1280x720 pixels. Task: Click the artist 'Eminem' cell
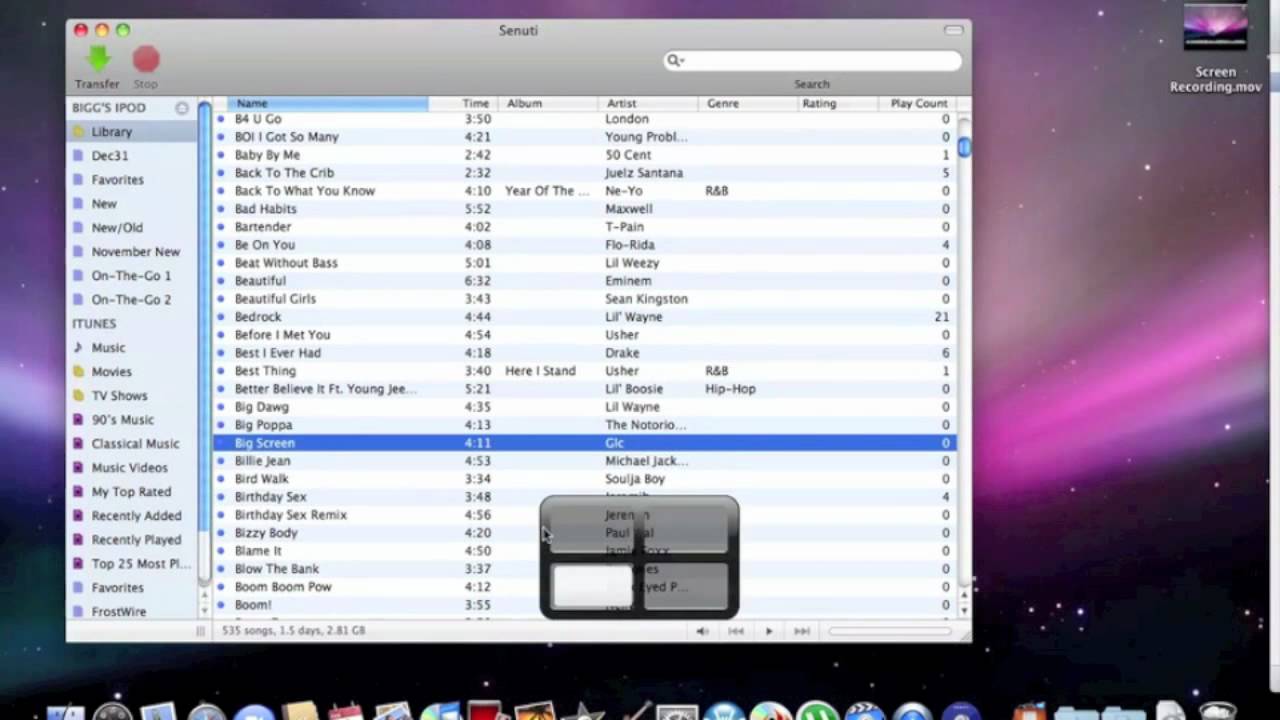pyautogui.click(x=628, y=281)
